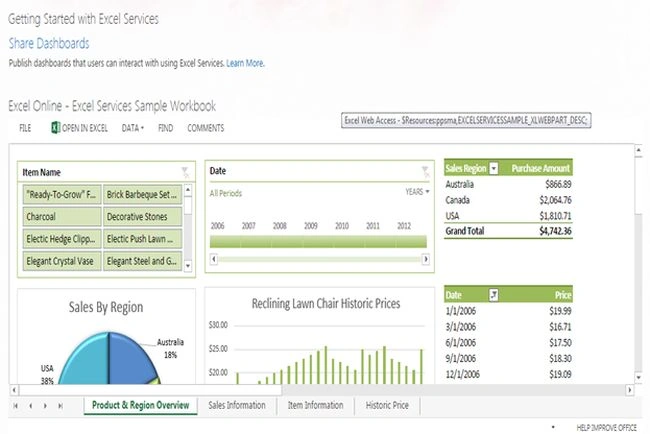Open the Share Dashboards link
The image size is (650, 434).
click(x=49, y=43)
